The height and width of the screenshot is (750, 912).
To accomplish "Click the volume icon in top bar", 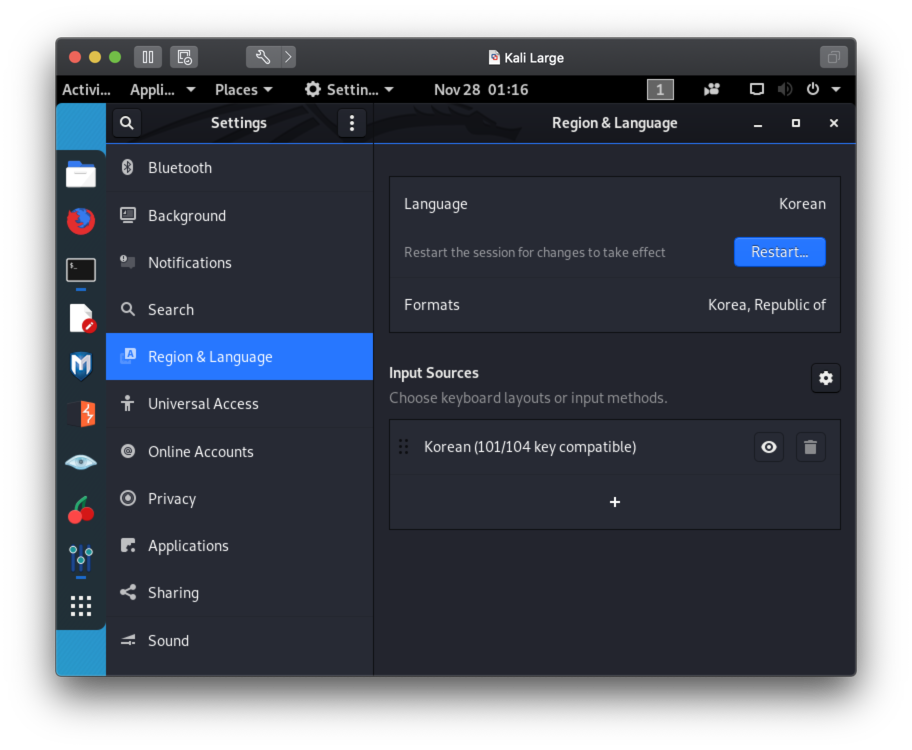I will point(785,89).
